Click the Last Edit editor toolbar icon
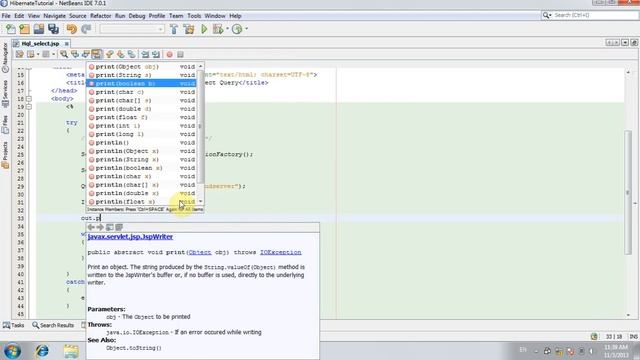The width and height of the screenshot is (640, 360). pos(20,54)
